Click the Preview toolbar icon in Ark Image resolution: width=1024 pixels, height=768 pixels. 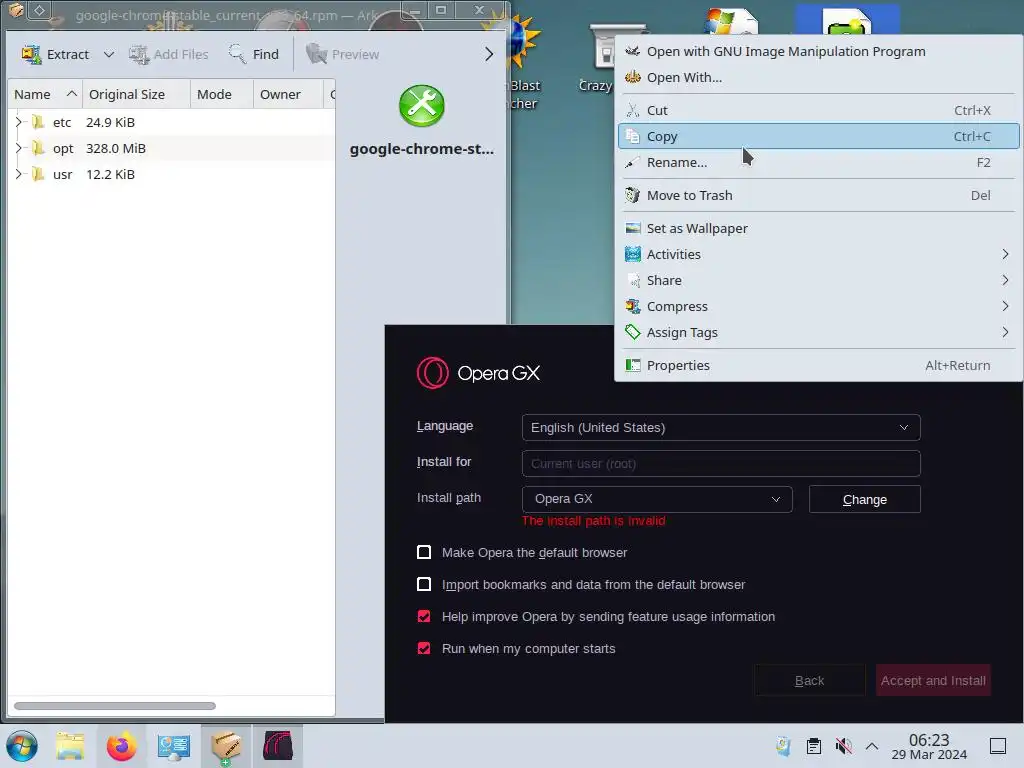(316, 54)
